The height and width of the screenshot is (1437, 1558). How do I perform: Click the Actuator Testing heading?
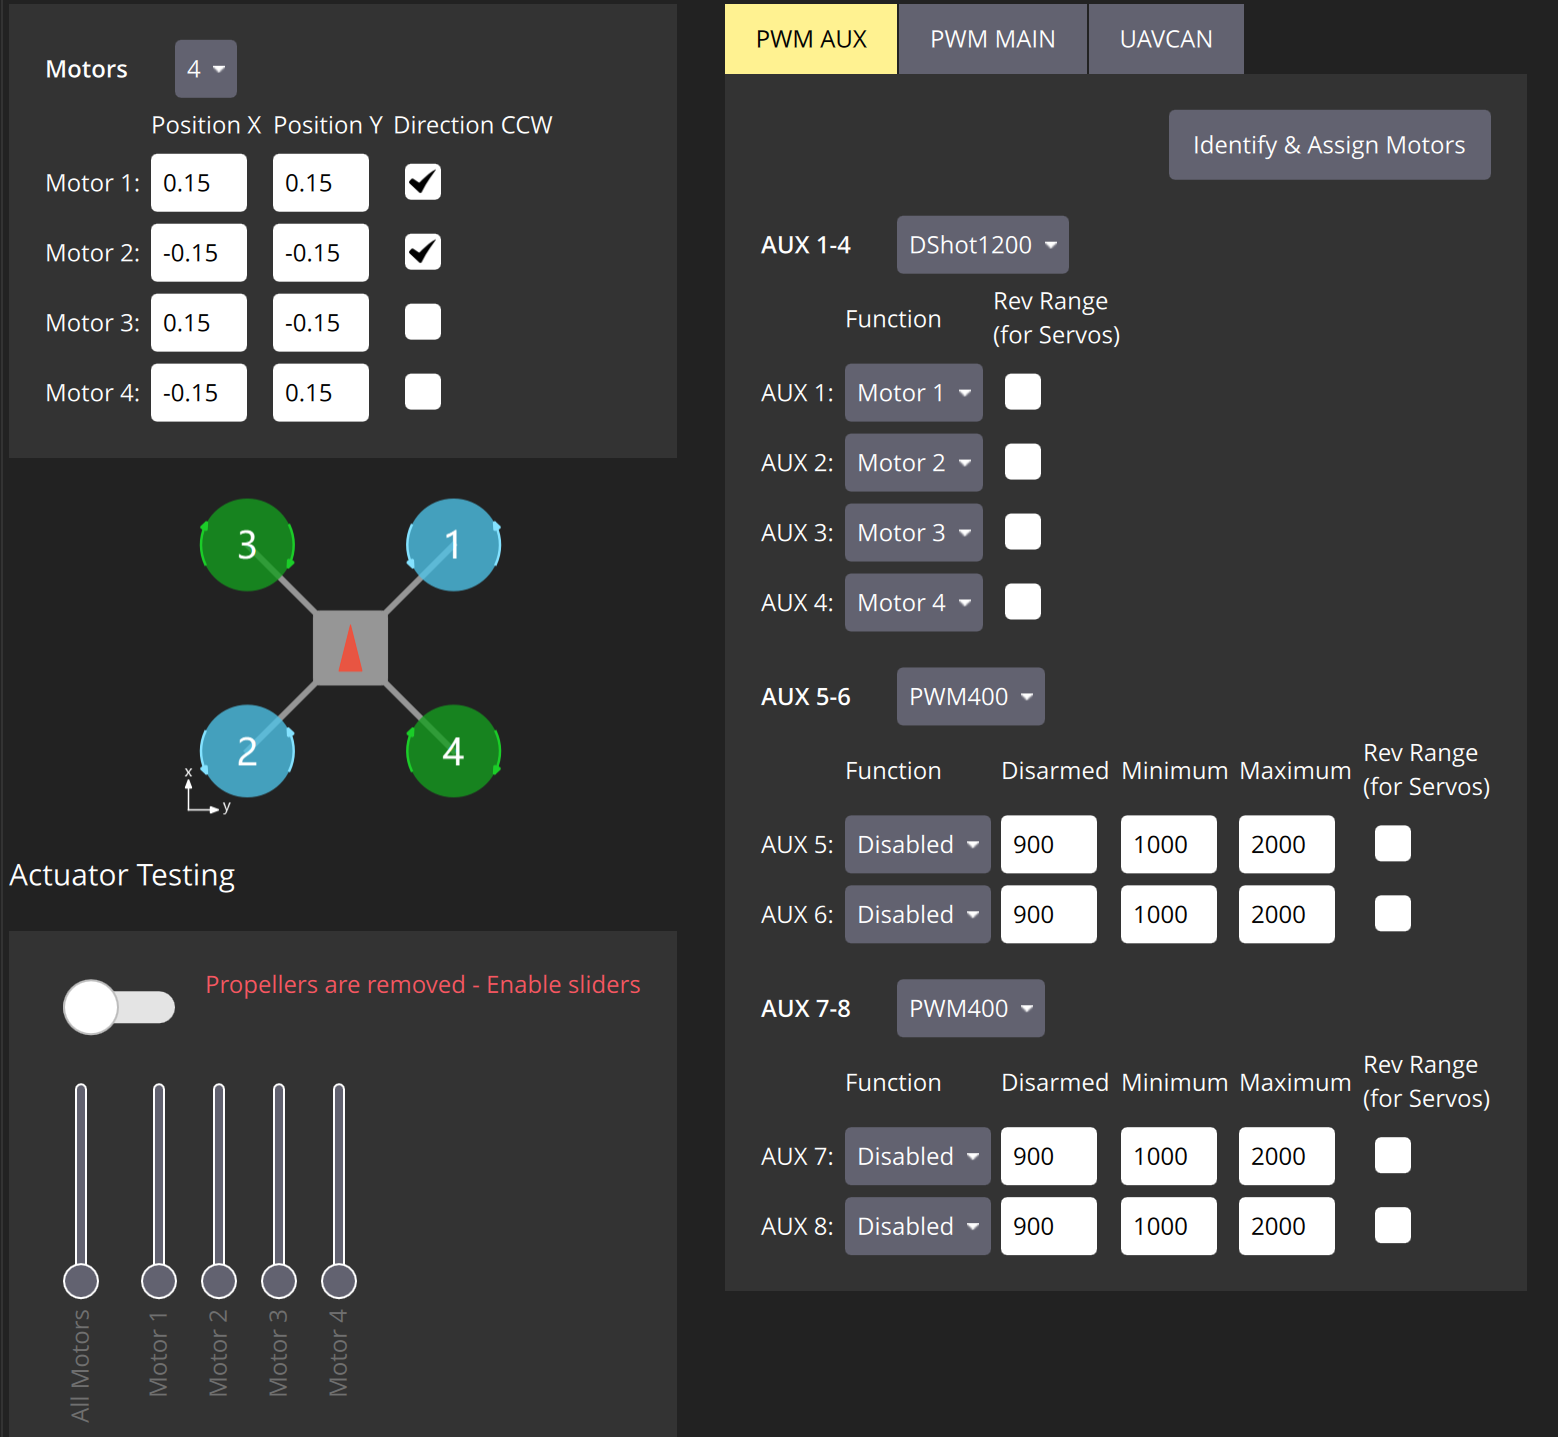[122, 875]
